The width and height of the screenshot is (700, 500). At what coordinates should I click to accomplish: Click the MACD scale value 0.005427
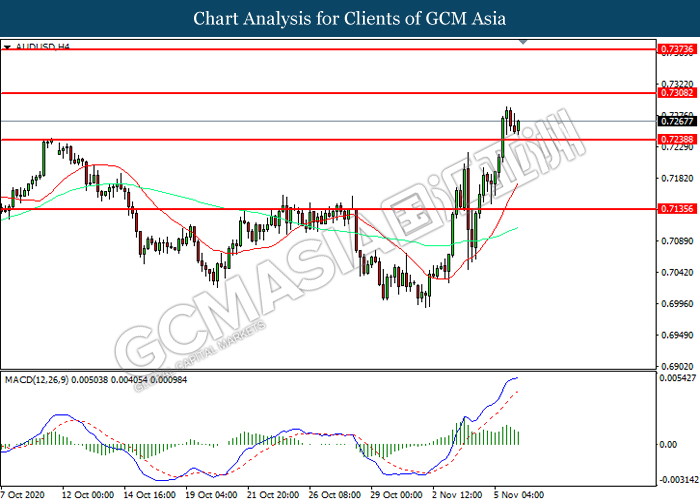(x=677, y=378)
